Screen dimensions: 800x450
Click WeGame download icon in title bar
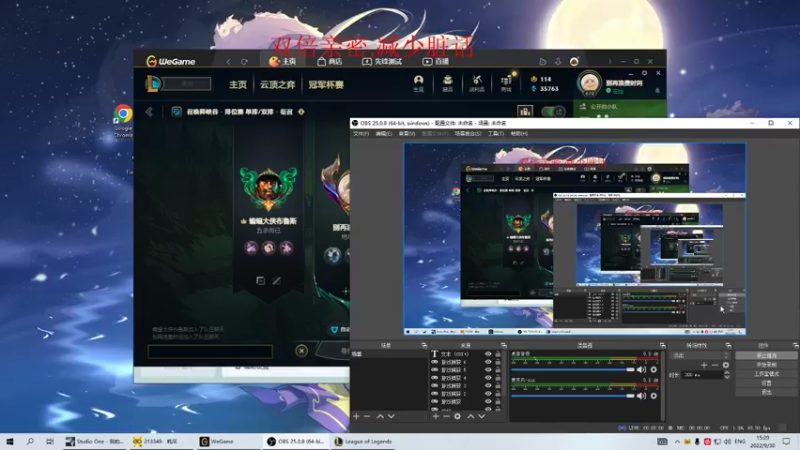pos(558,61)
